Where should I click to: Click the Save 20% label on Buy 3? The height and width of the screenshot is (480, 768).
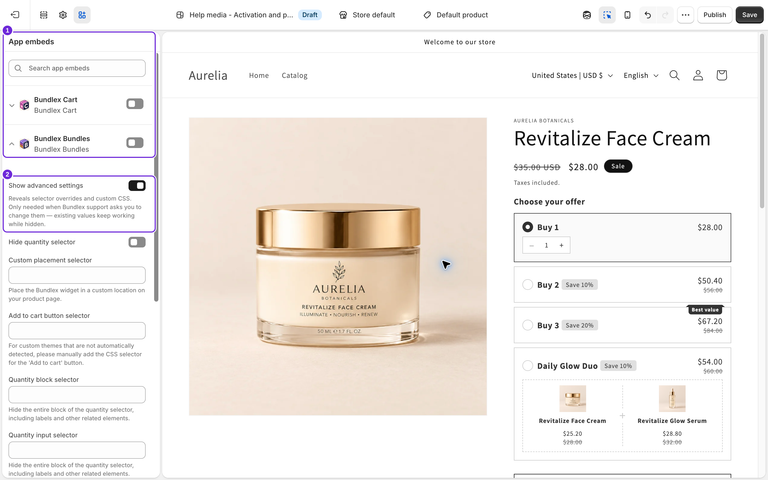(579, 325)
